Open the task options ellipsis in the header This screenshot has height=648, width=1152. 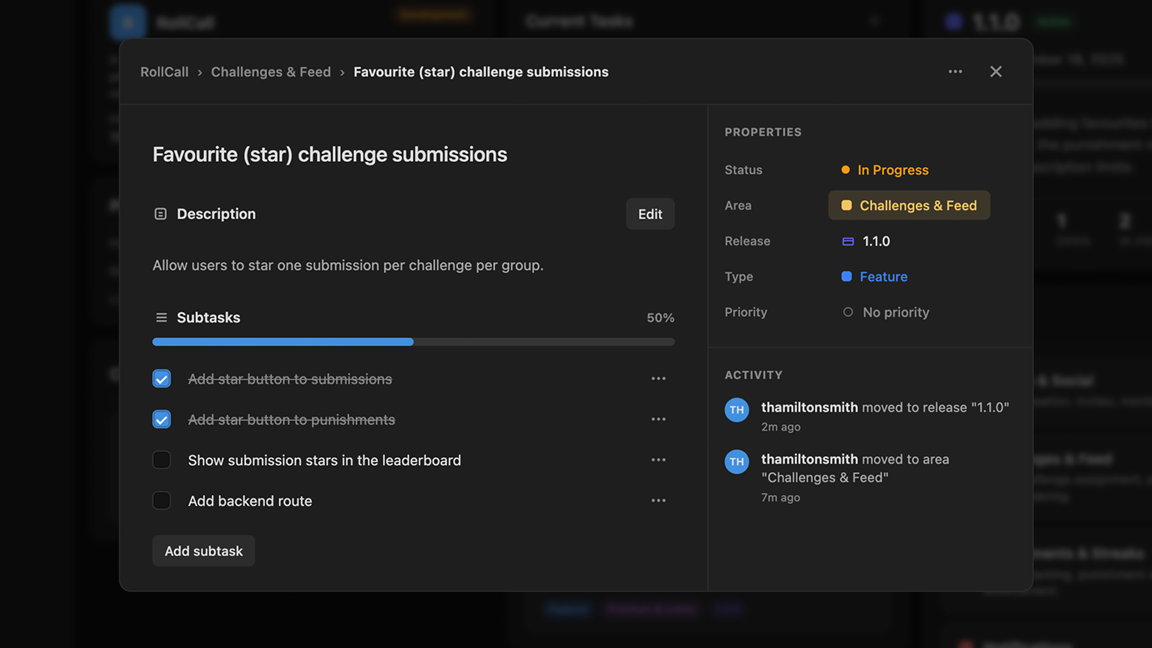(955, 71)
